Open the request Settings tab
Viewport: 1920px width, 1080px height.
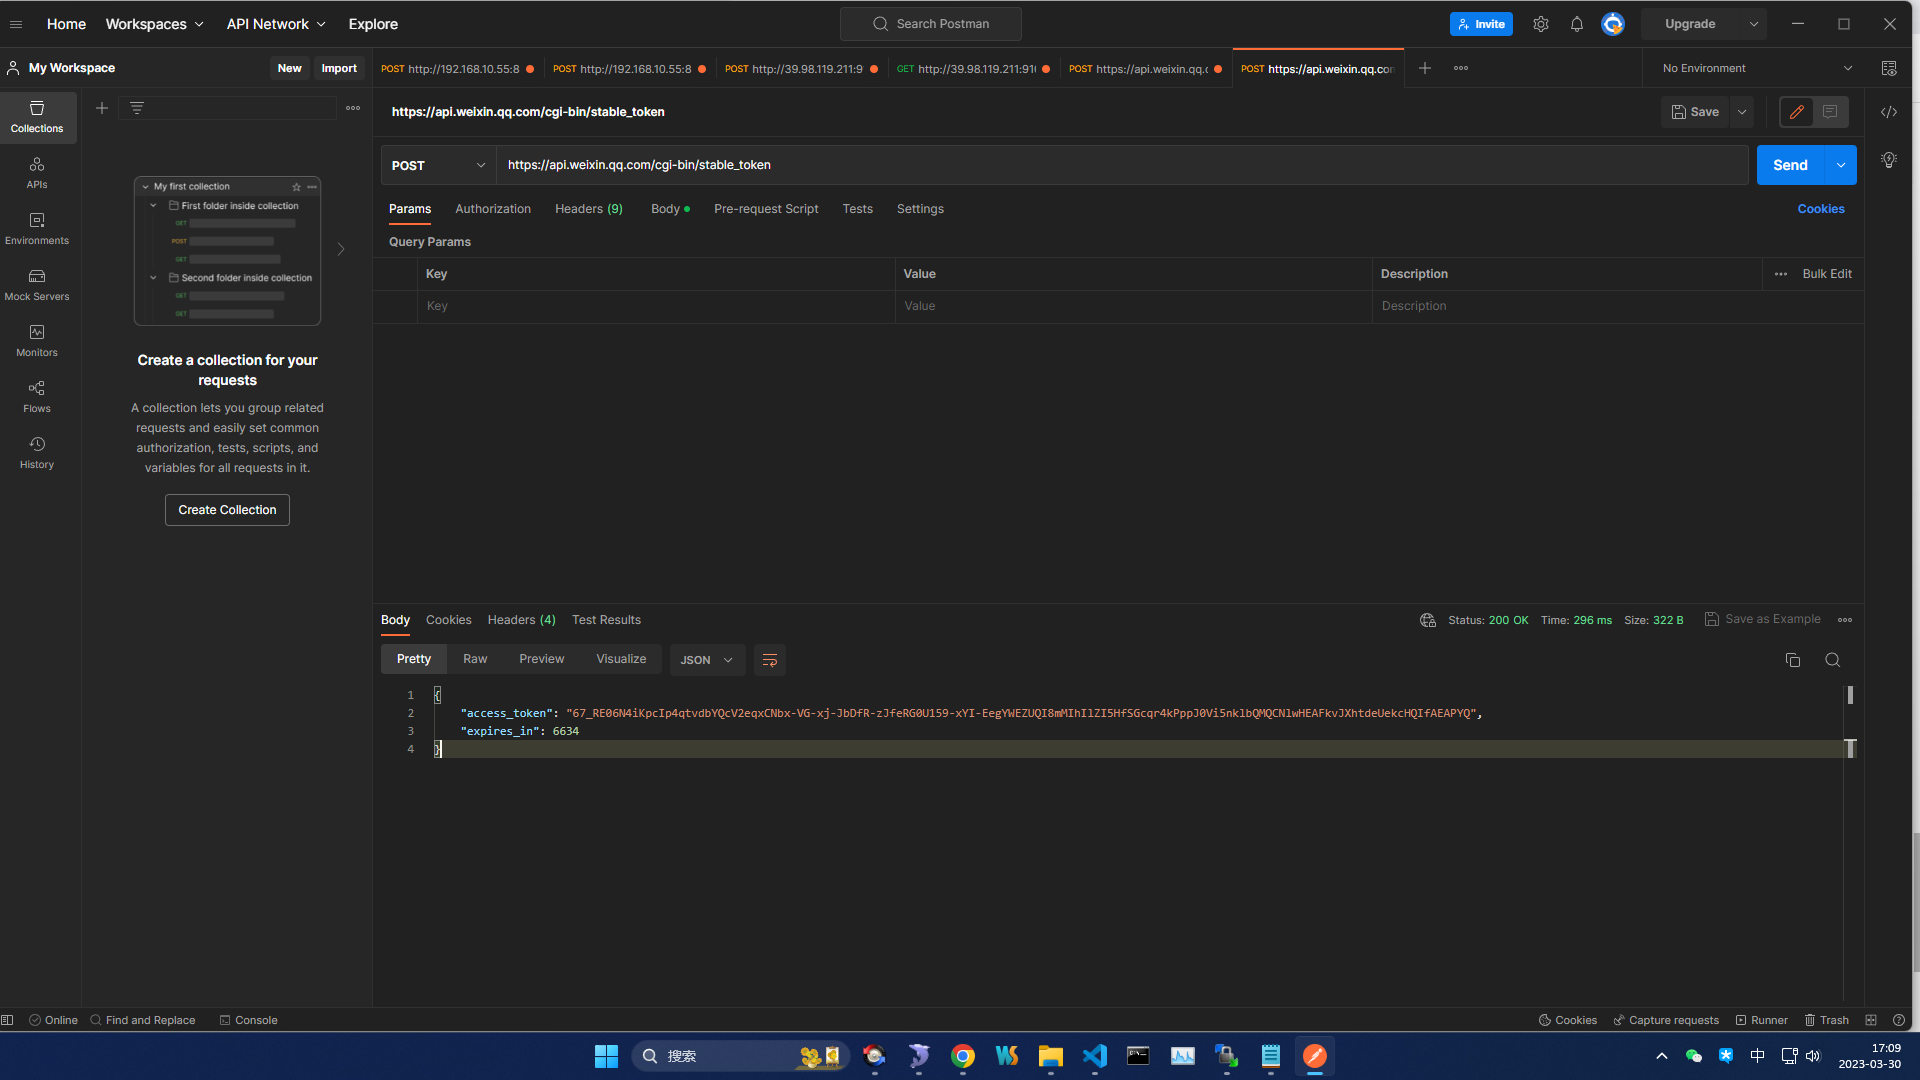pos(920,209)
